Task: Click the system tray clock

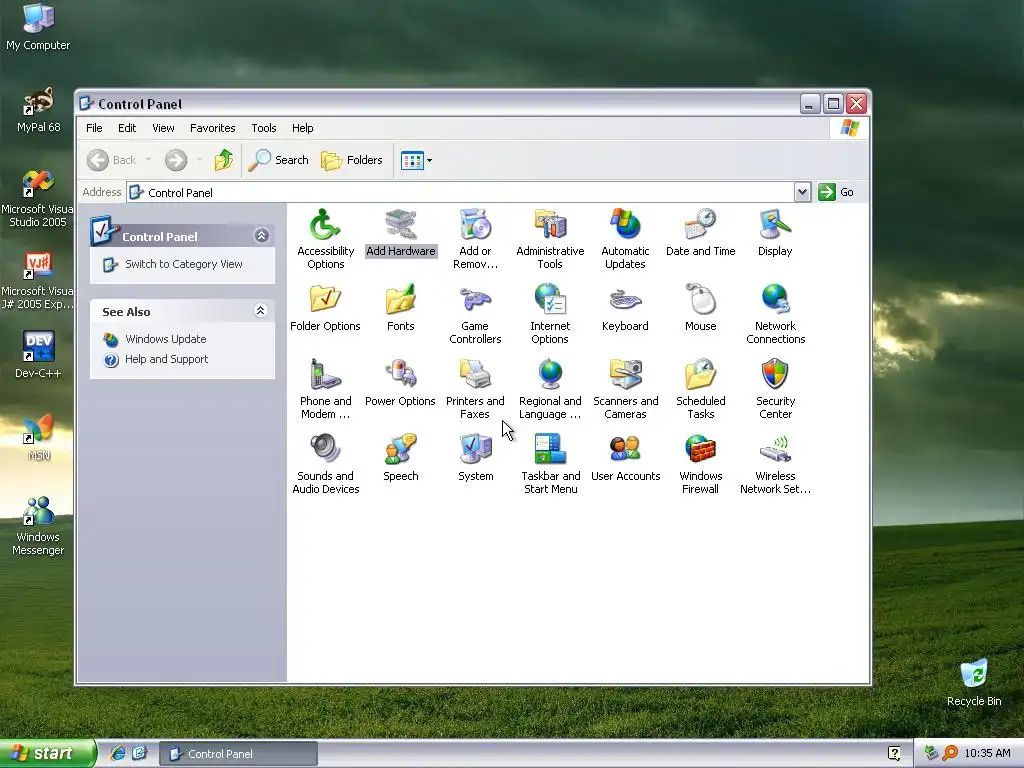Action: point(987,754)
